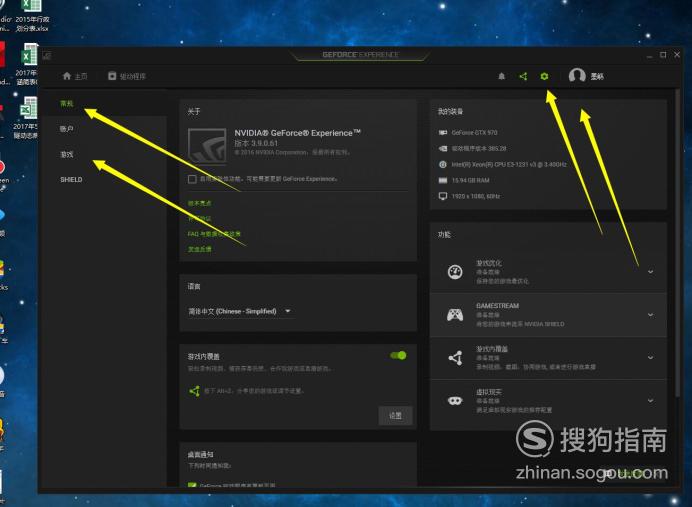Click the 游戏优化 speedometer icon
This screenshot has height=507, width=692.
(x=455, y=272)
